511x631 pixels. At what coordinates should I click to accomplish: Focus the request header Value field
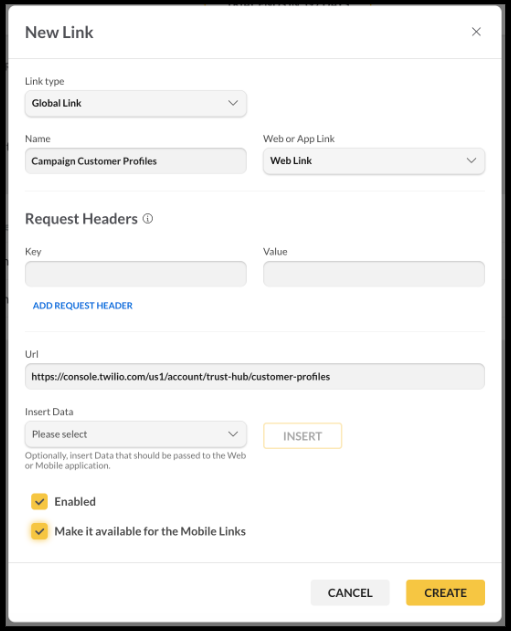pyautogui.click(x=374, y=274)
